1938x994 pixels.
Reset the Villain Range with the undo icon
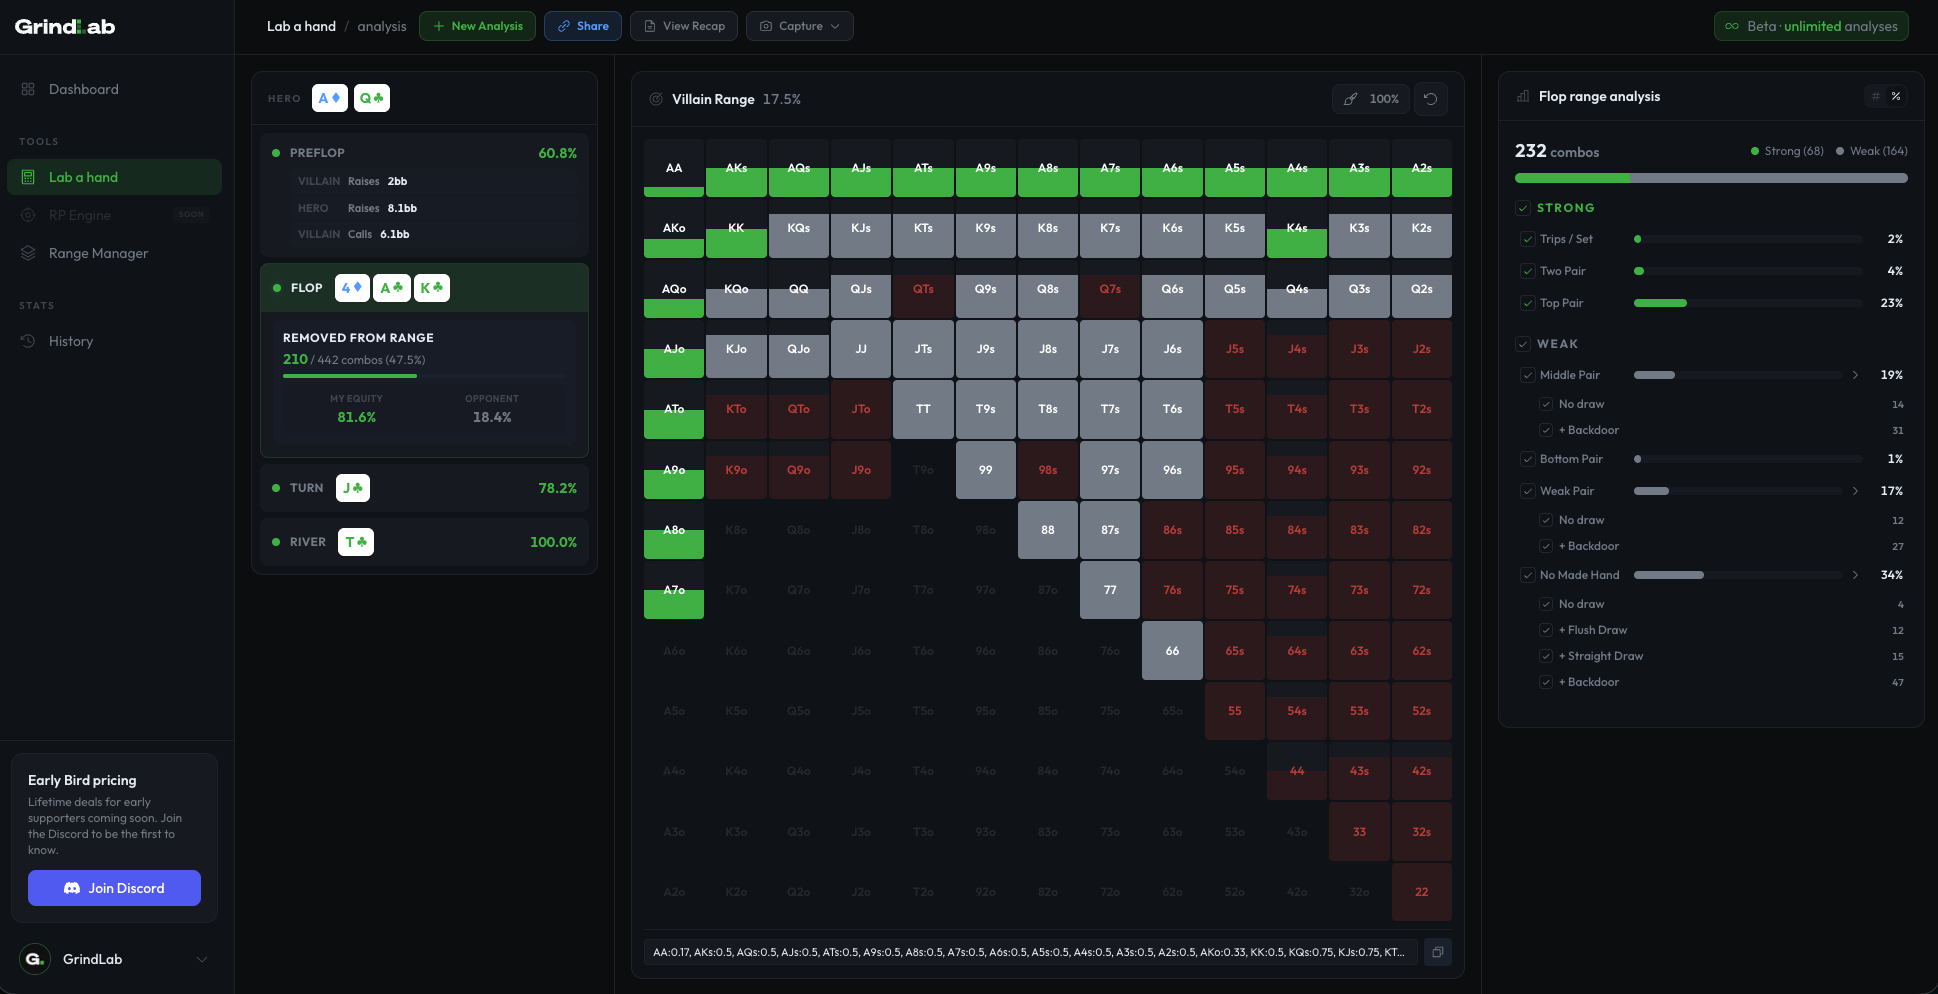pos(1431,98)
